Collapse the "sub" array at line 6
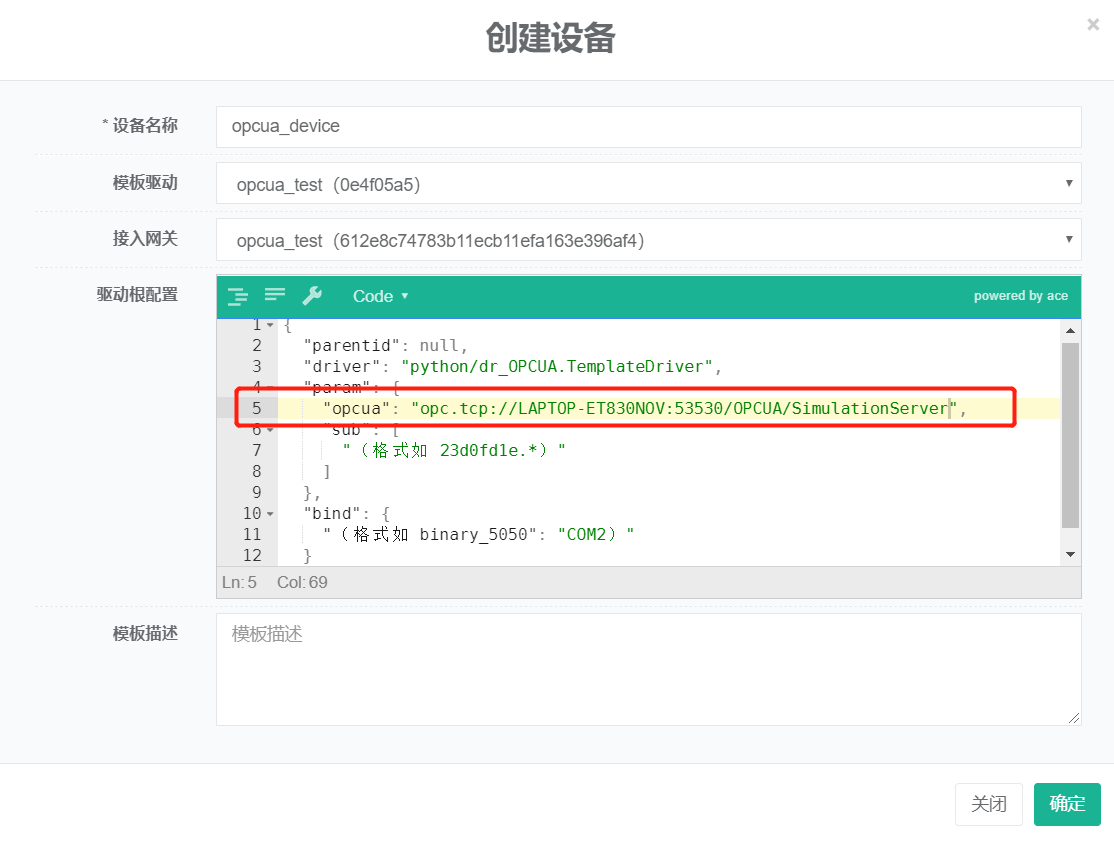The height and width of the screenshot is (841, 1114). [270, 430]
